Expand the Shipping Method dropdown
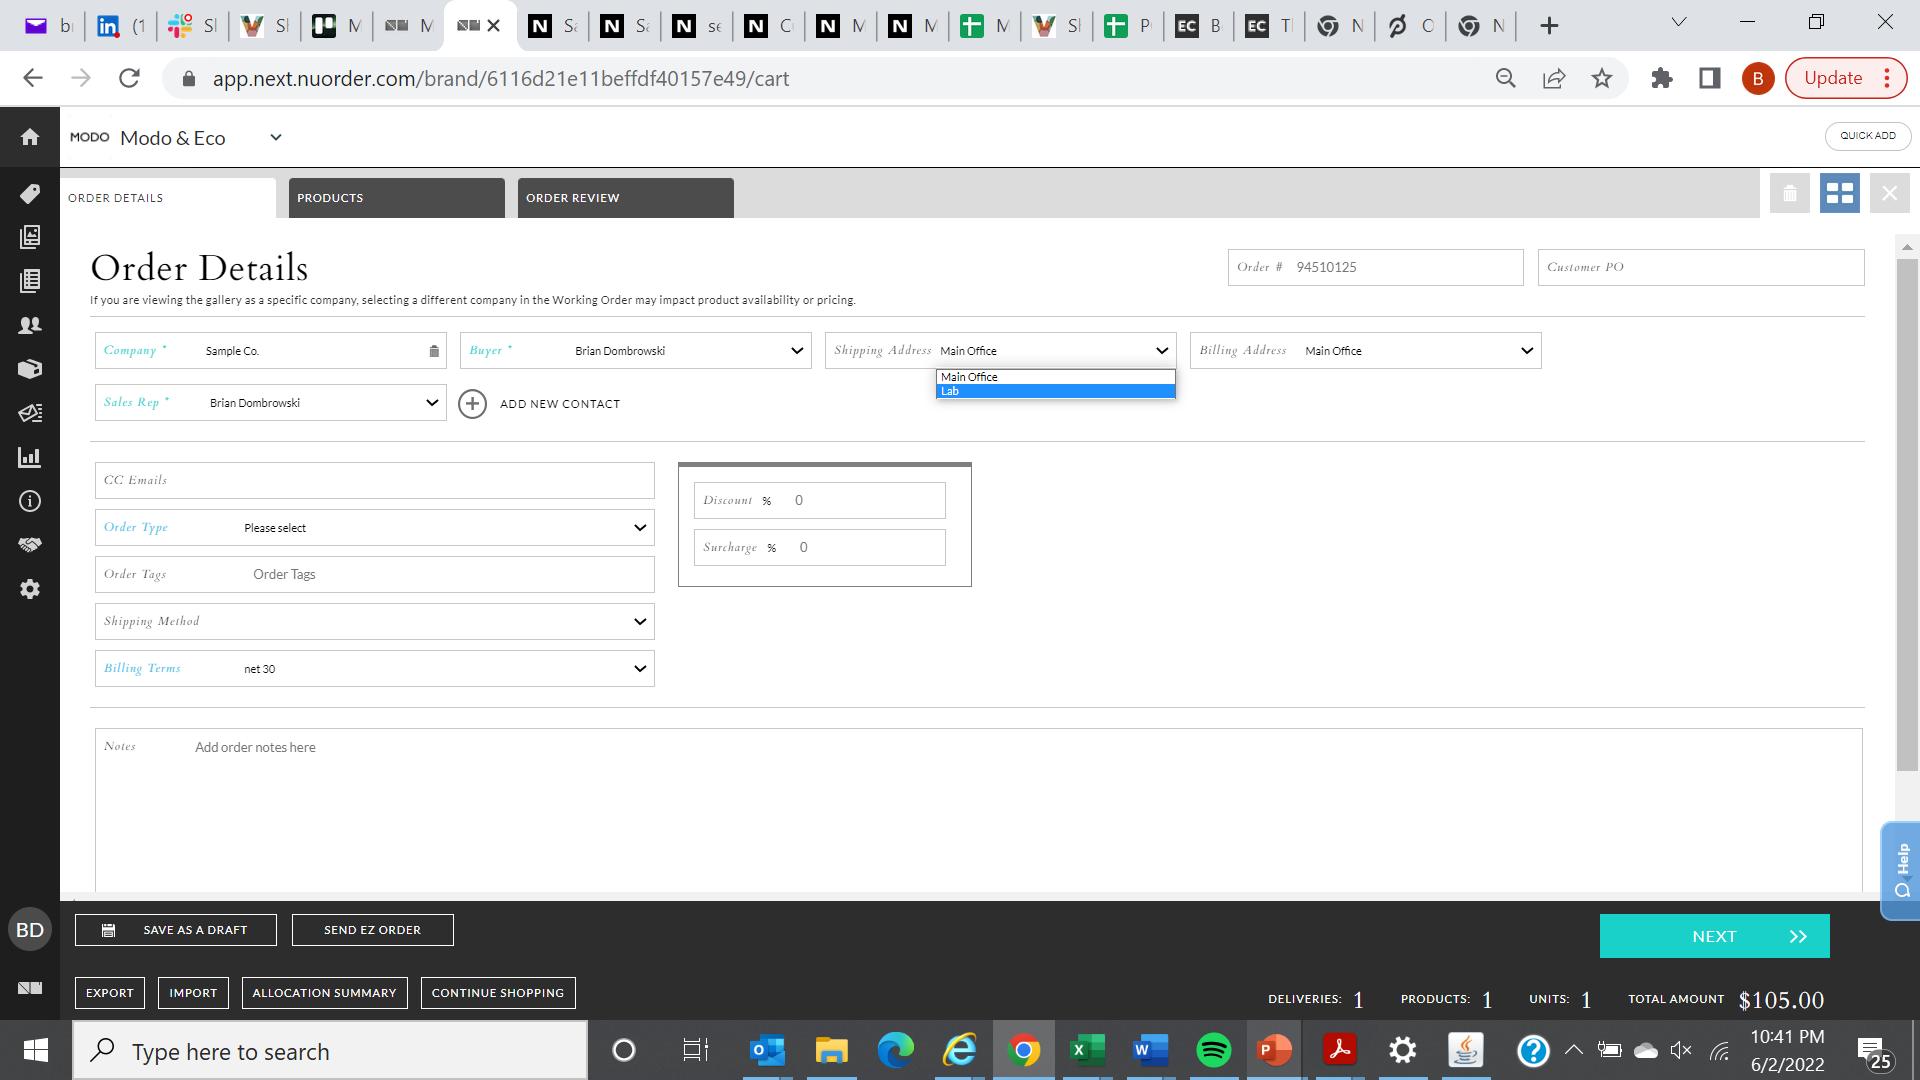1920x1080 pixels. point(639,622)
